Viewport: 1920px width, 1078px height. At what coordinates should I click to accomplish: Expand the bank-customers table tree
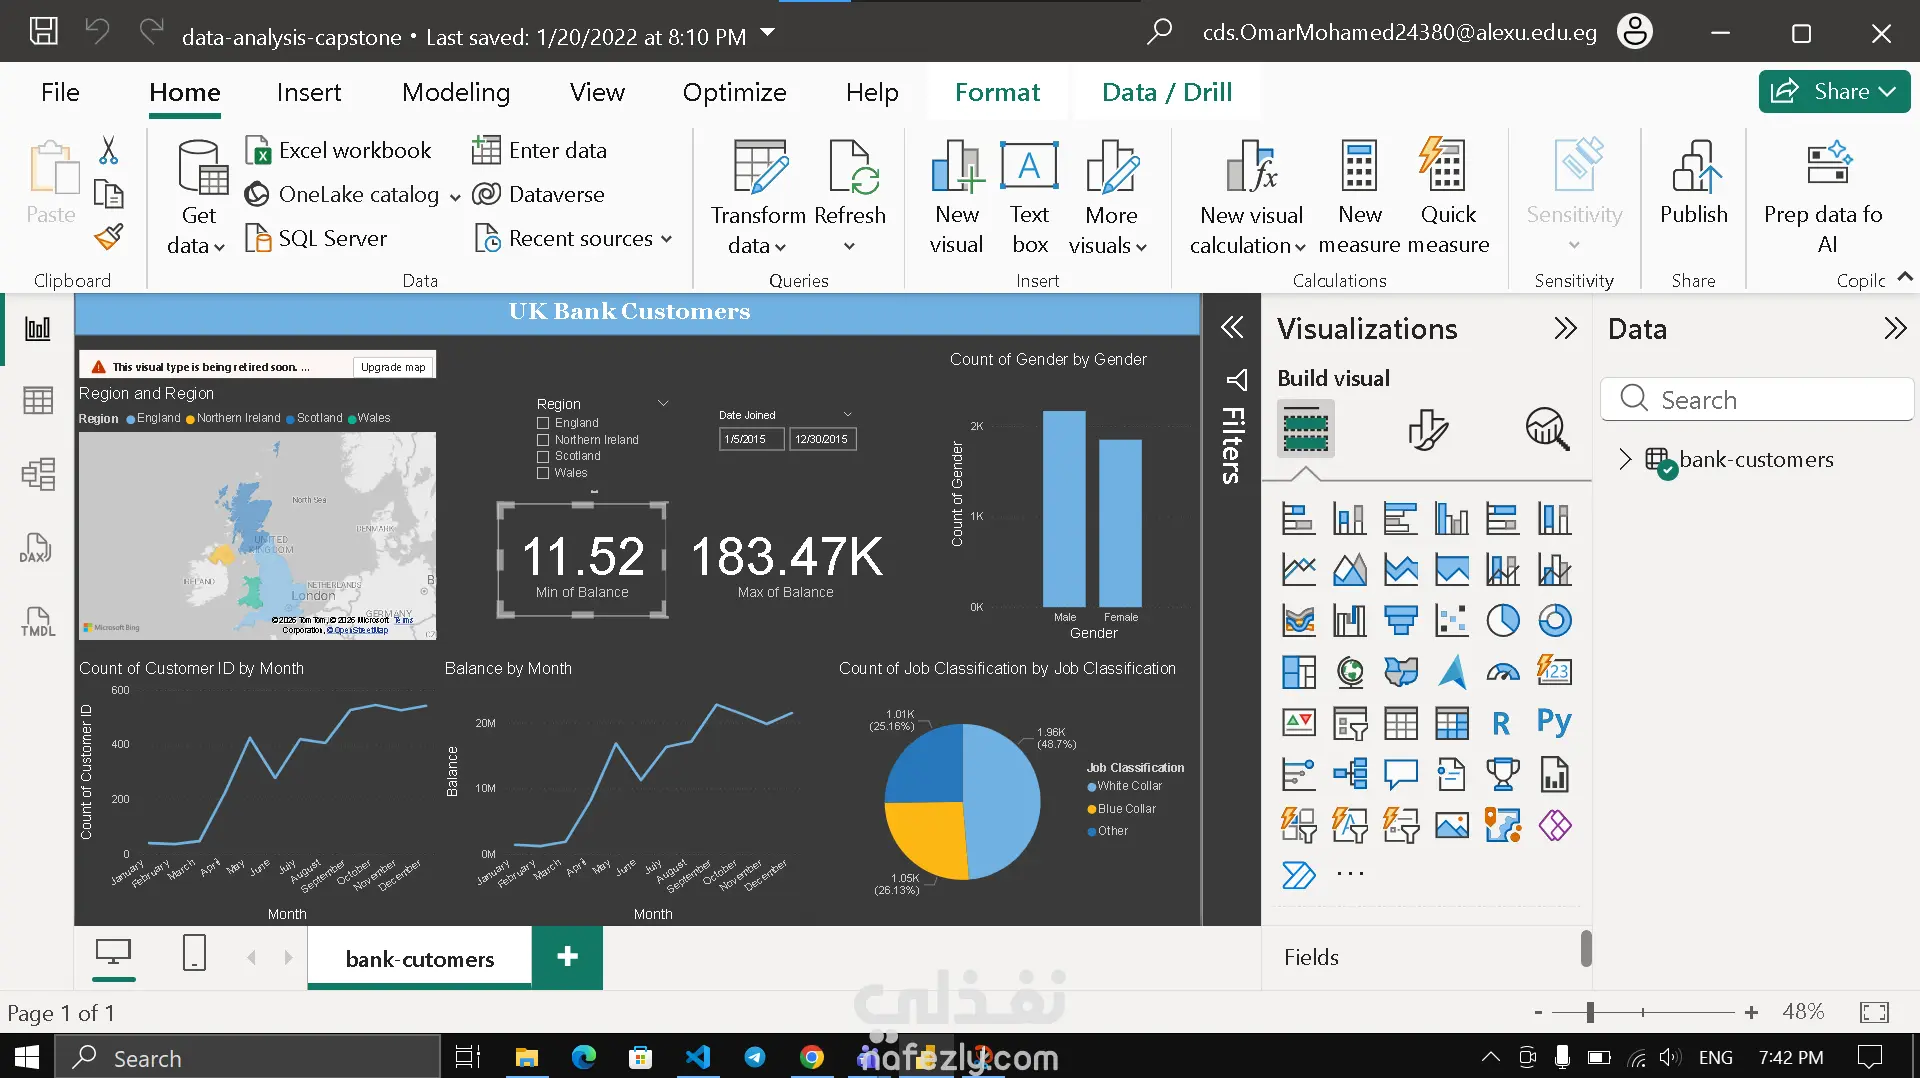click(1625, 459)
